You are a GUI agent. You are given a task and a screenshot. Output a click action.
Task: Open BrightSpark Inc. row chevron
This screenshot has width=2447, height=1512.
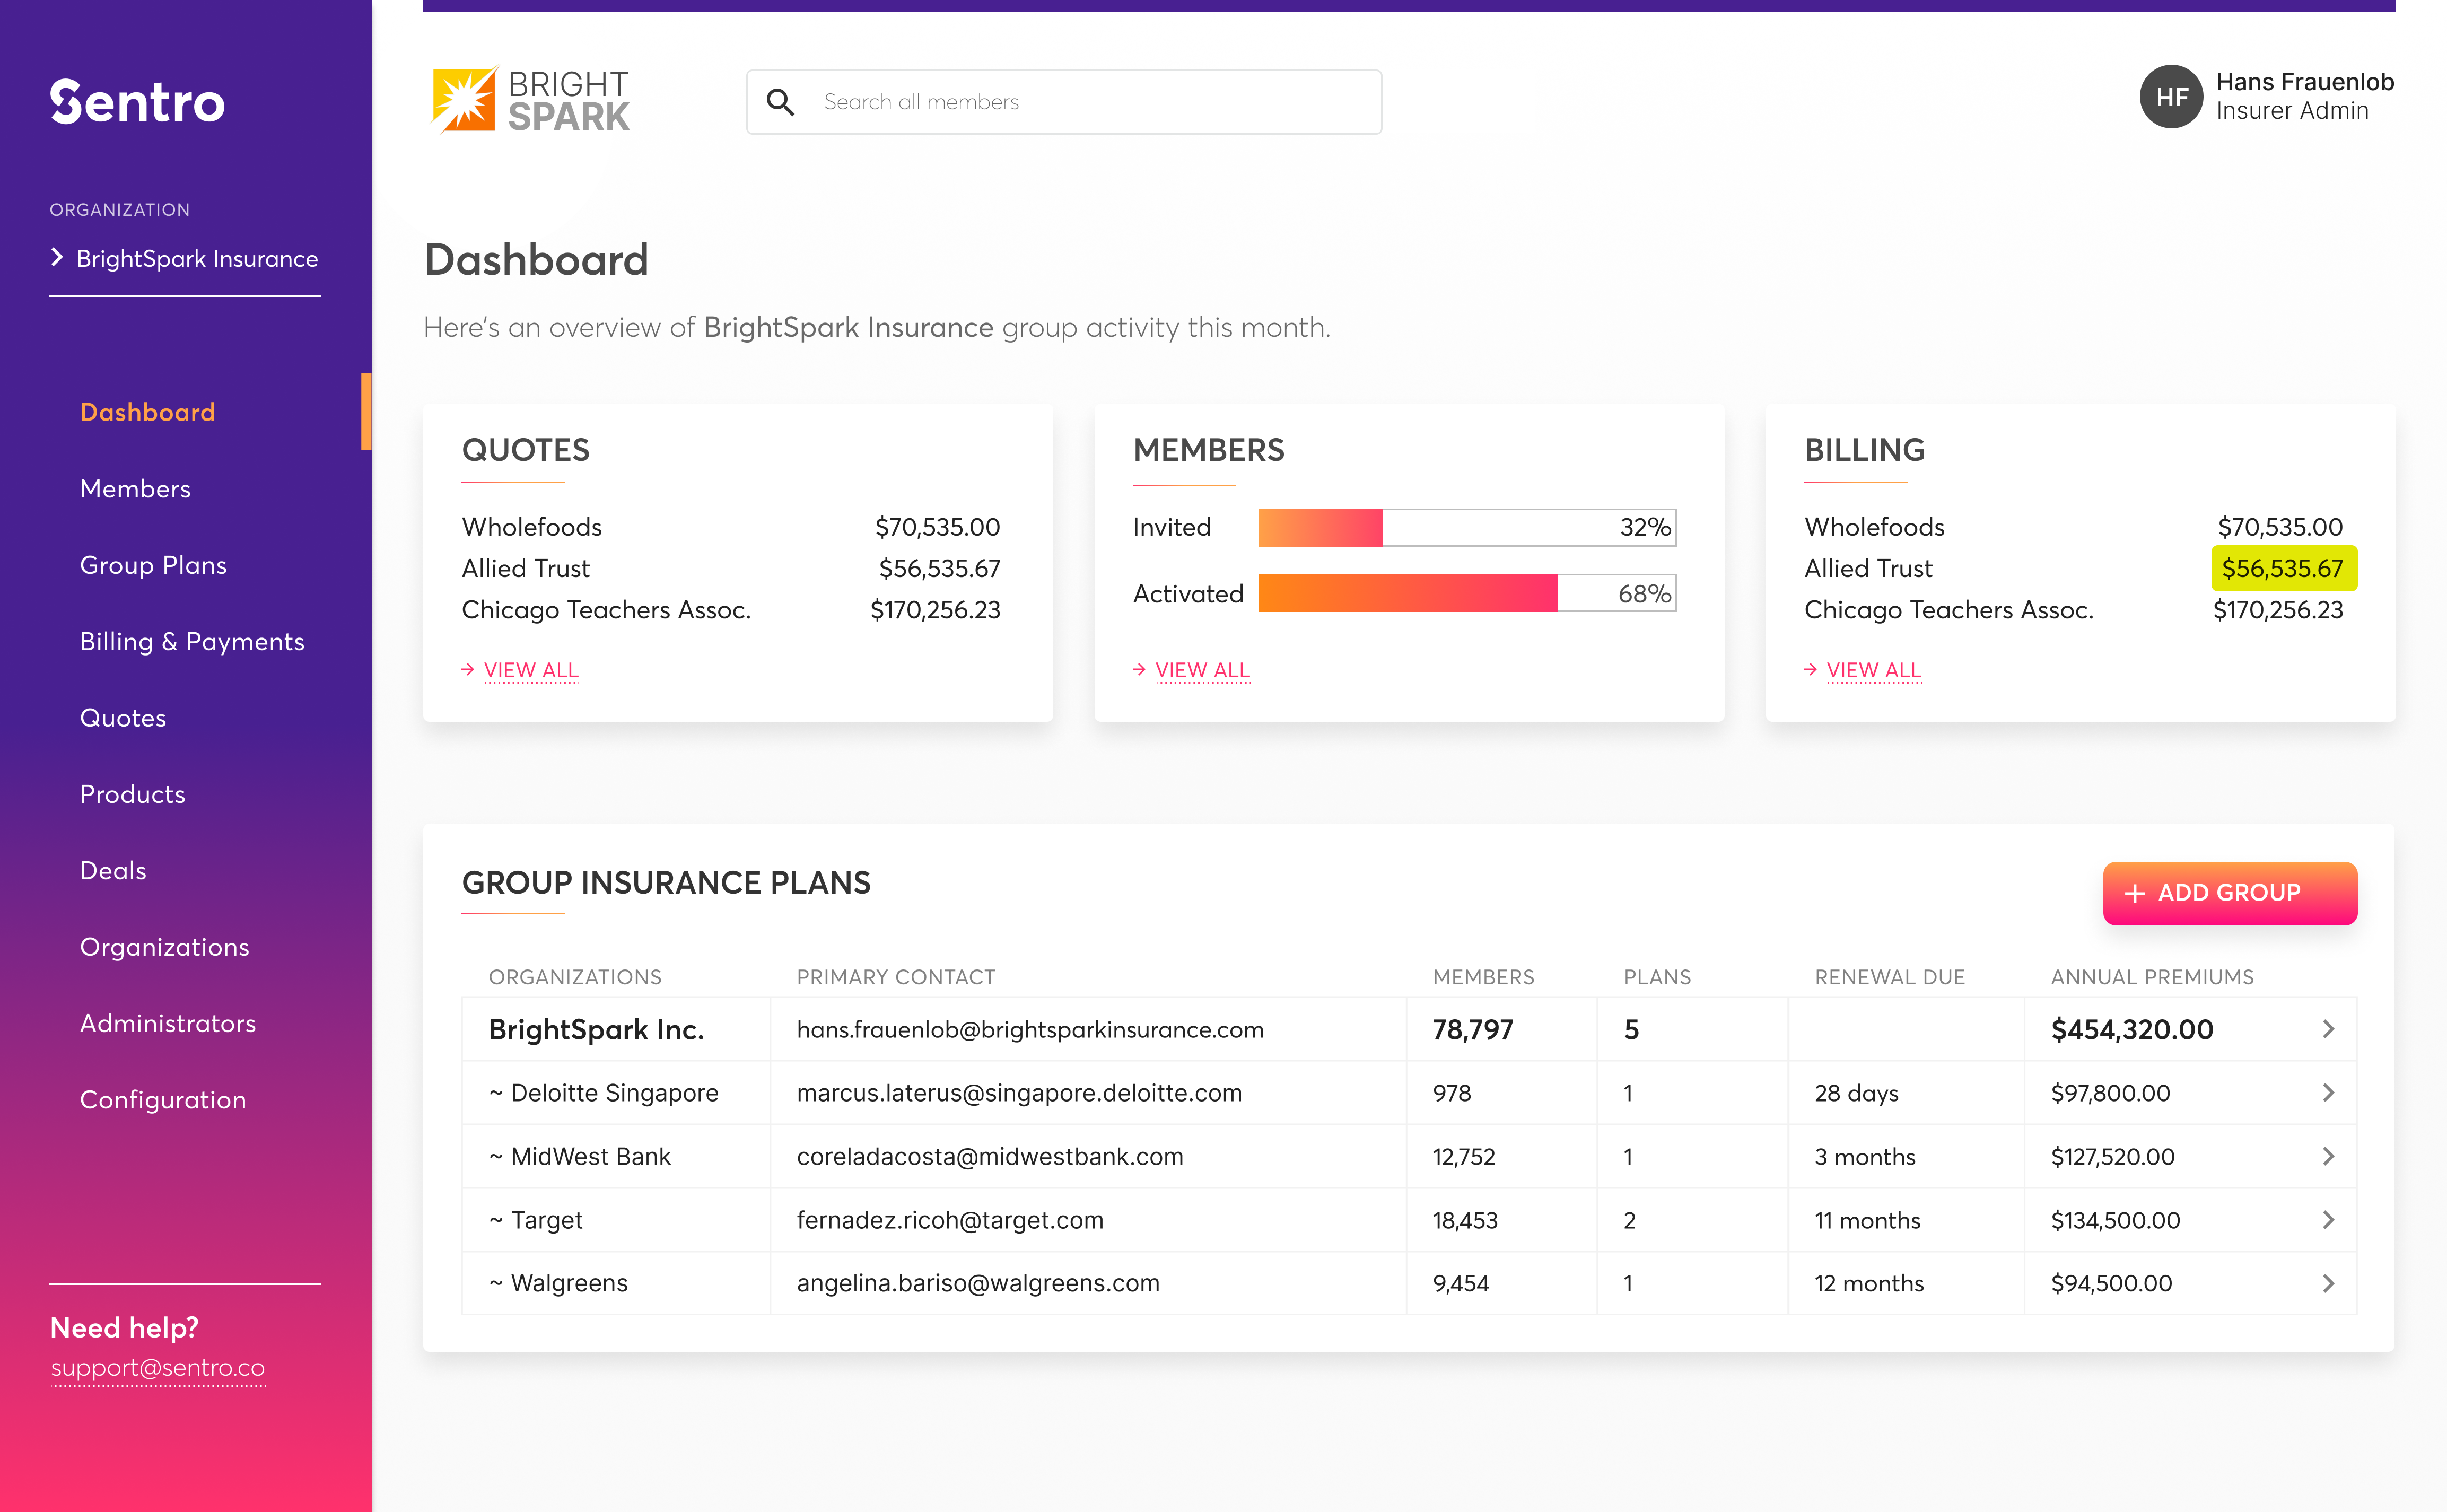(2328, 1029)
